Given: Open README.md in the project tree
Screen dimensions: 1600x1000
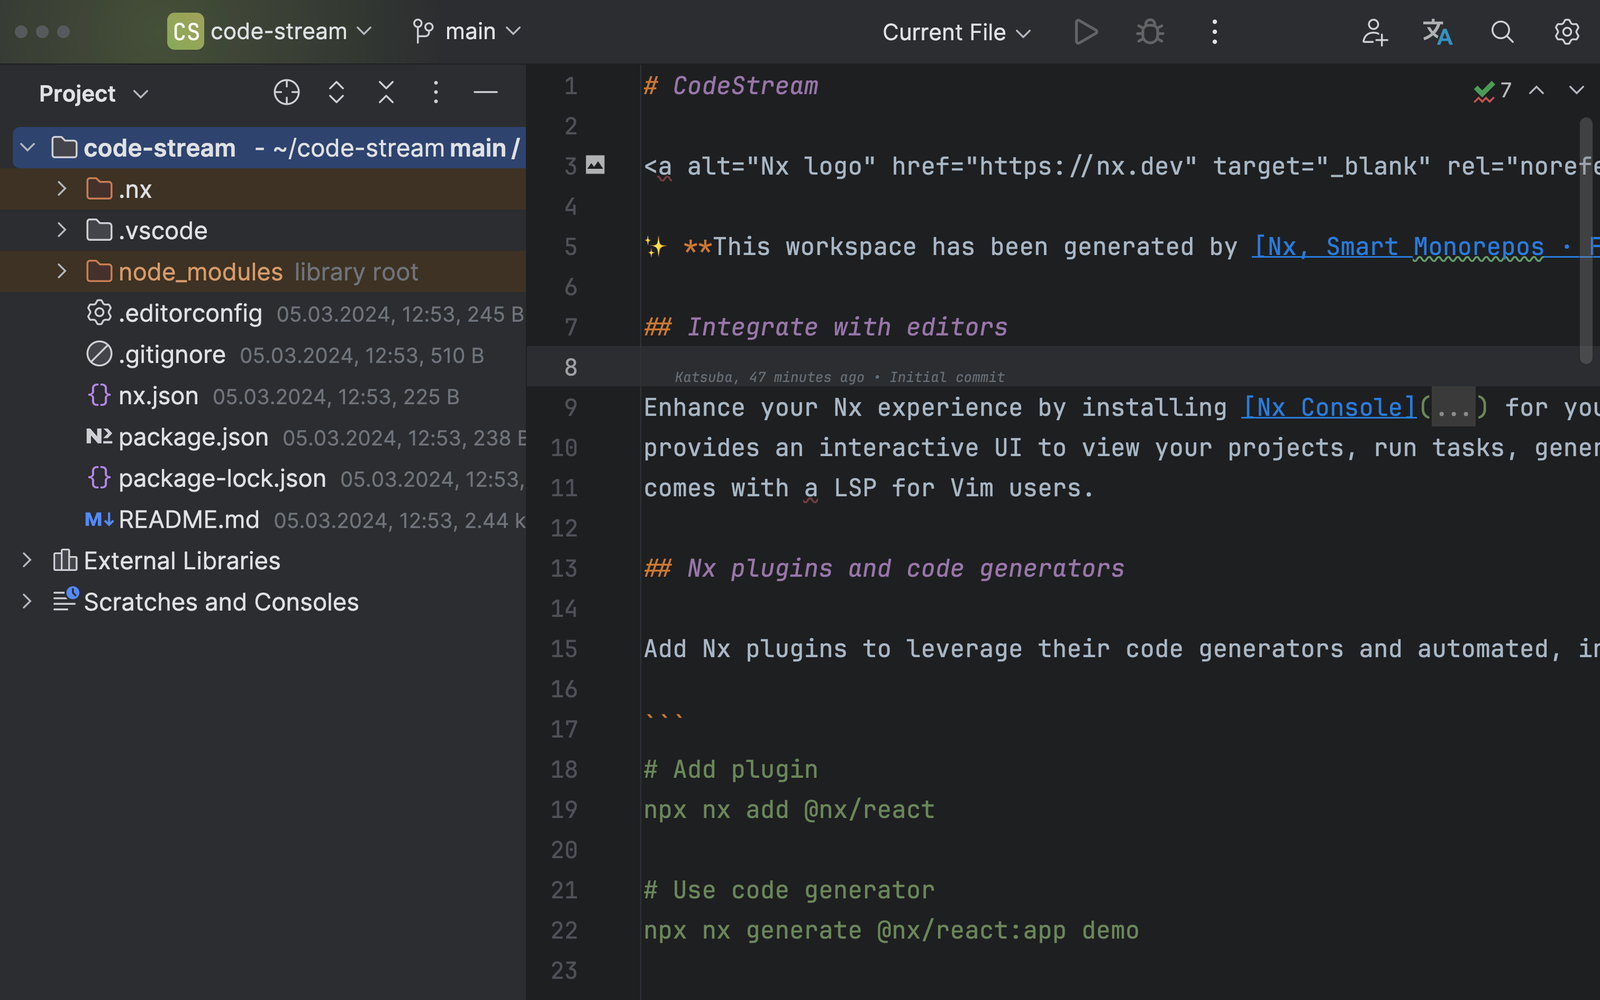Looking at the screenshot, I should point(263,519).
